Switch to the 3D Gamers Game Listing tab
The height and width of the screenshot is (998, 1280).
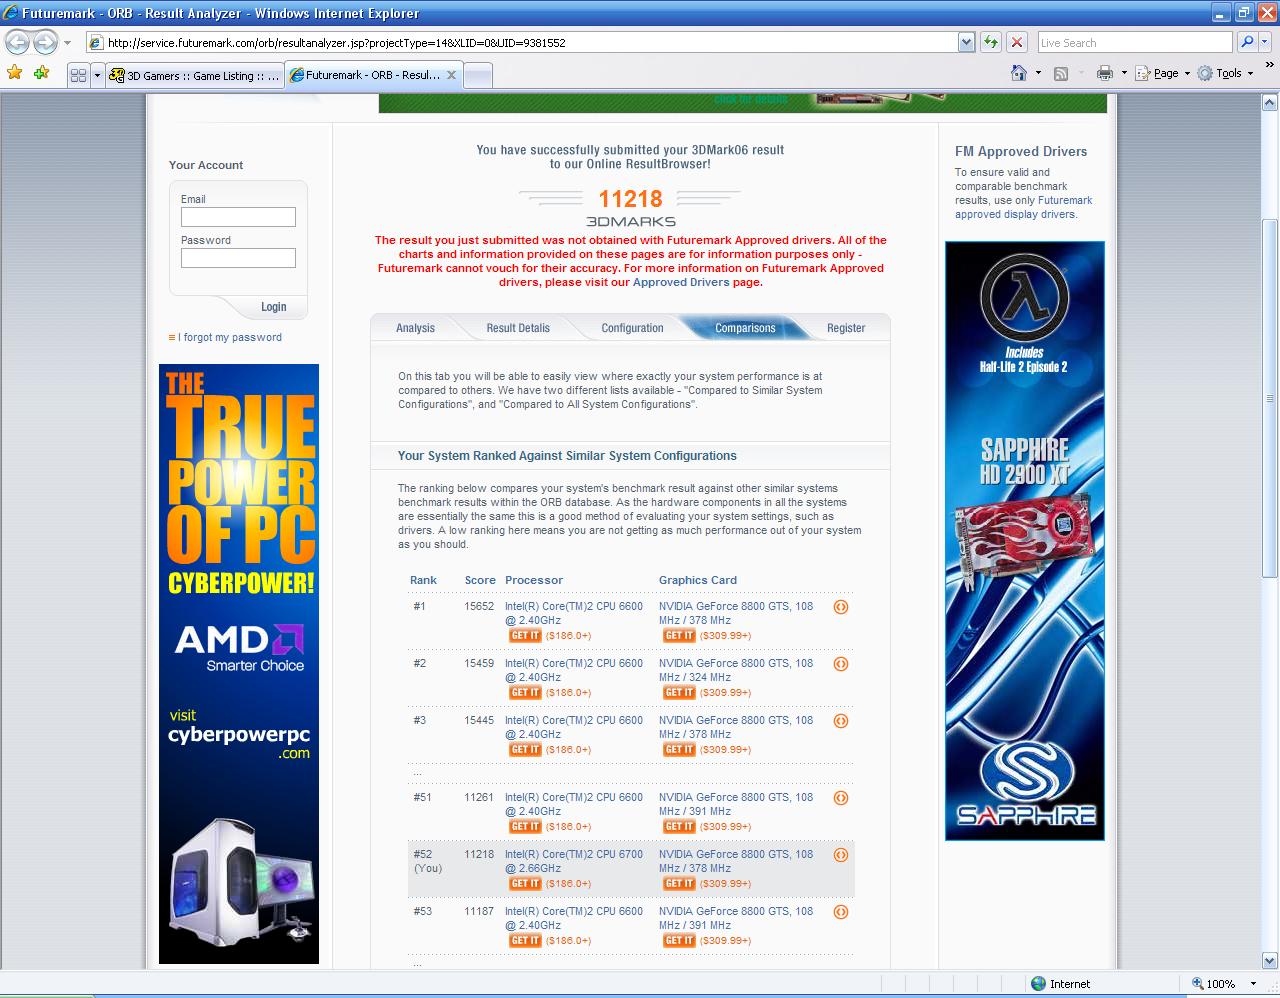pos(194,75)
